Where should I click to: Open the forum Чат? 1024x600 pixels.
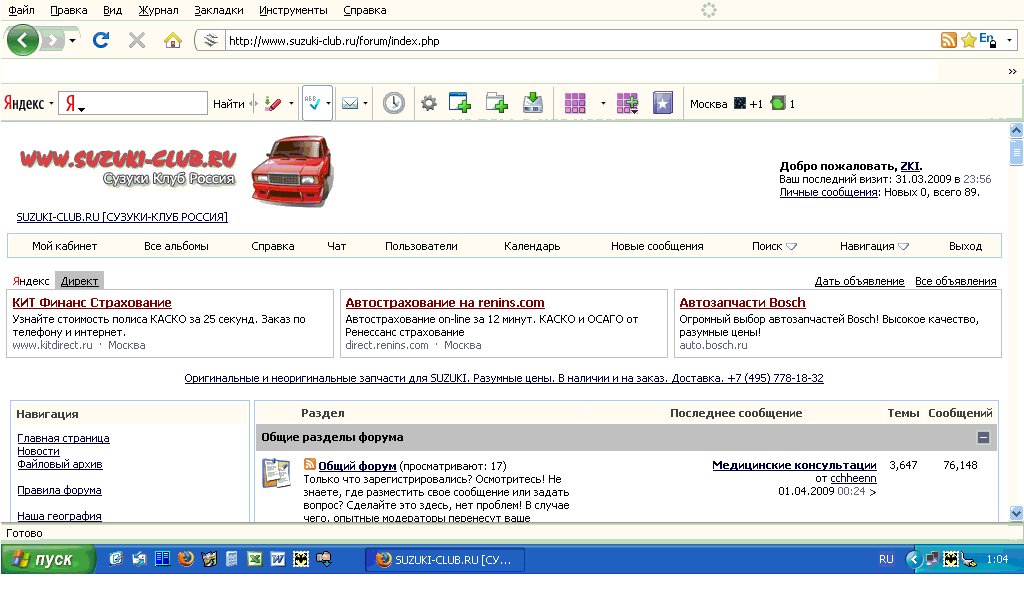[x=336, y=246]
